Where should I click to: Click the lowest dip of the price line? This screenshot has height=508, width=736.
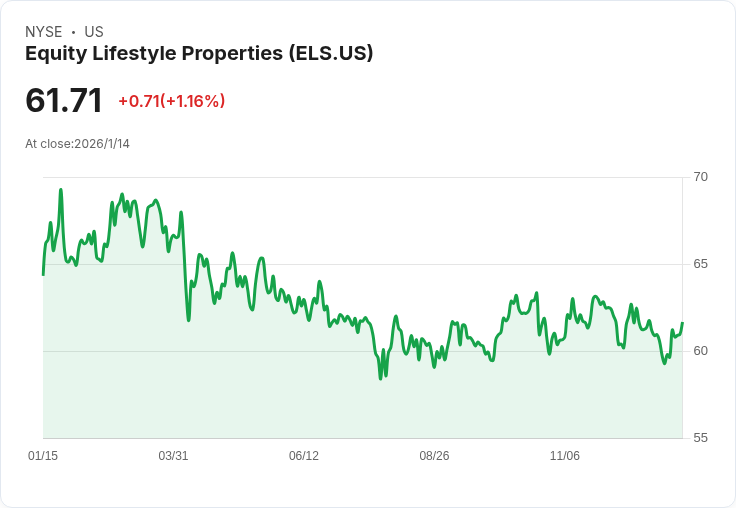[380, 378]
